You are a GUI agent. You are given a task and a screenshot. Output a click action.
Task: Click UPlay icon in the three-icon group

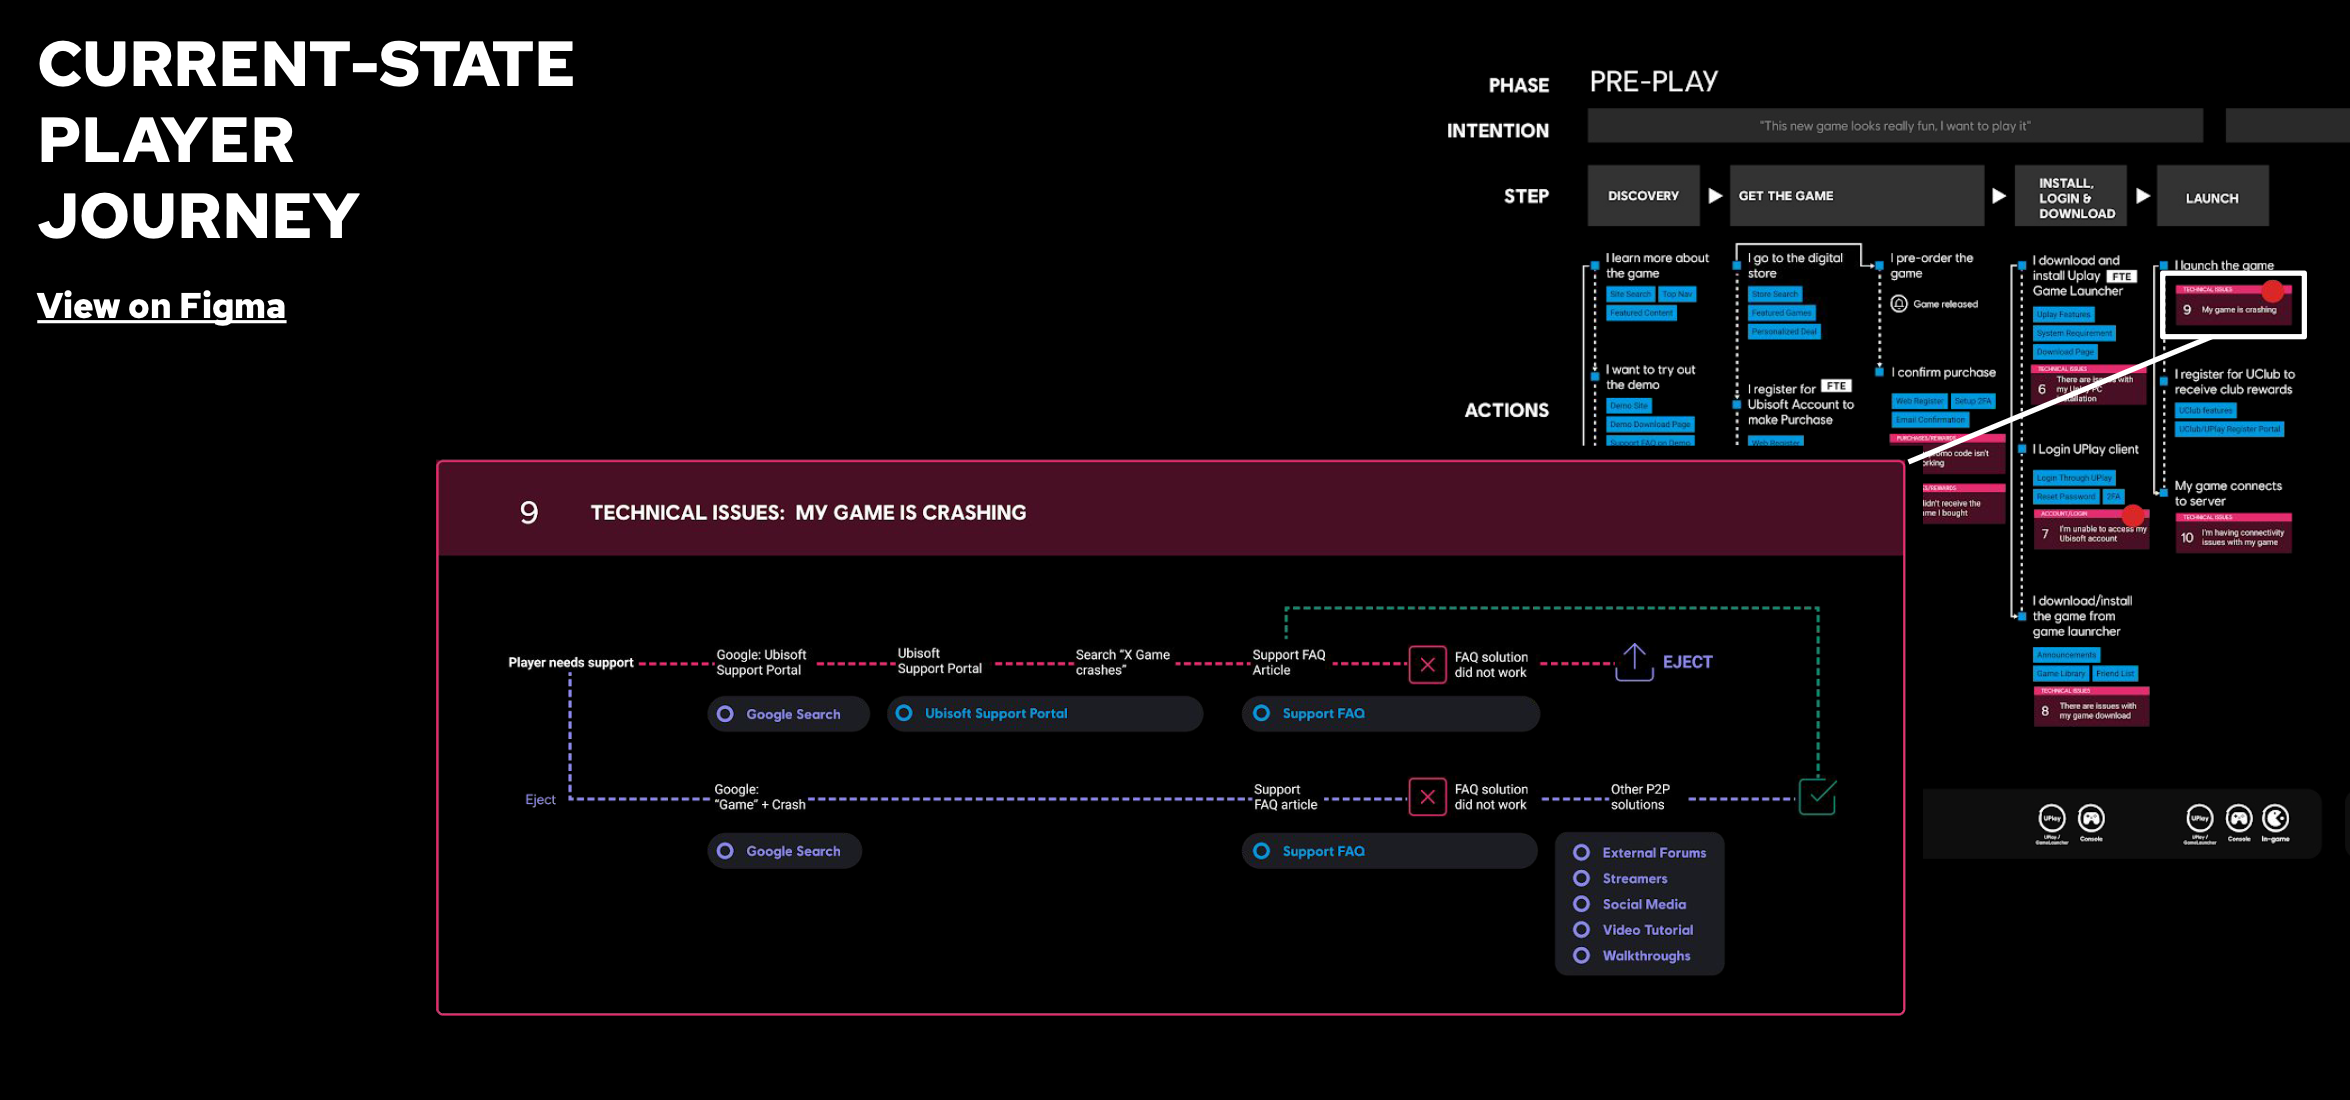coord(2199,818)
